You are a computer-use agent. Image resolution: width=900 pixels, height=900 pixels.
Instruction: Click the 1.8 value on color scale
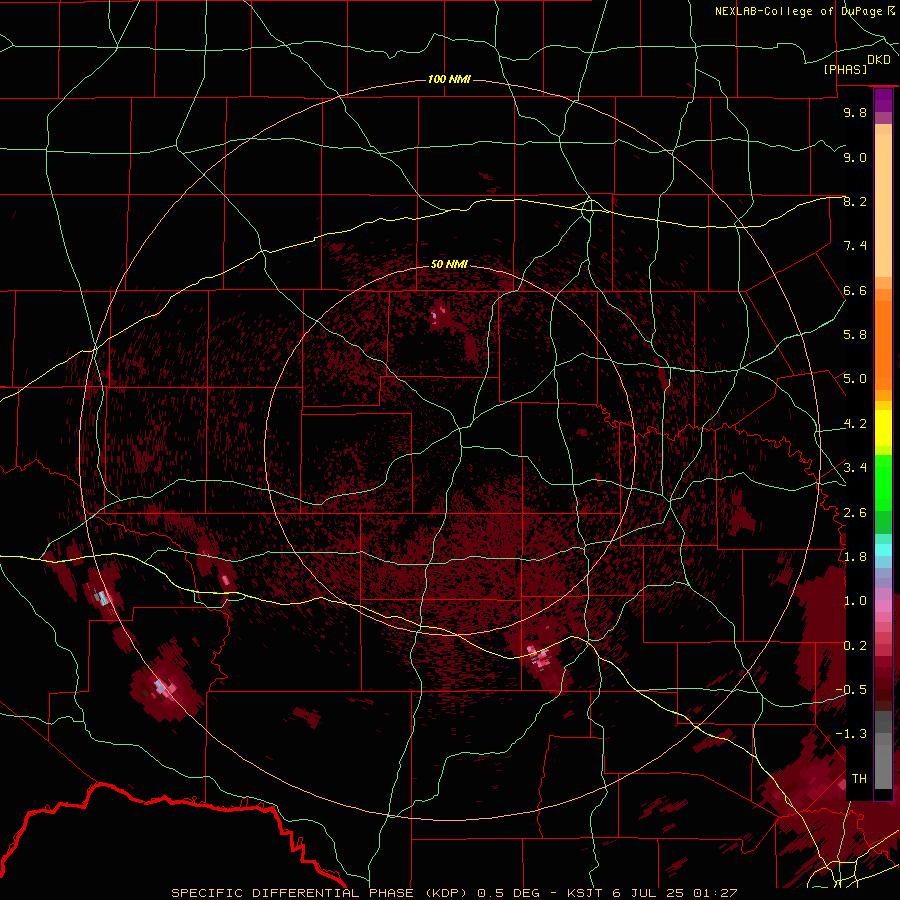point(855,557)
